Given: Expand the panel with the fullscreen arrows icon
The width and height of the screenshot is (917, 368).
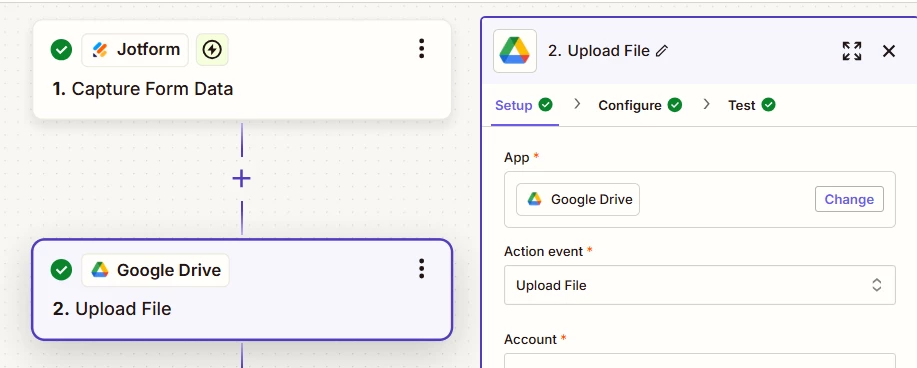Looking at the screenshot, I should [852, 51].
